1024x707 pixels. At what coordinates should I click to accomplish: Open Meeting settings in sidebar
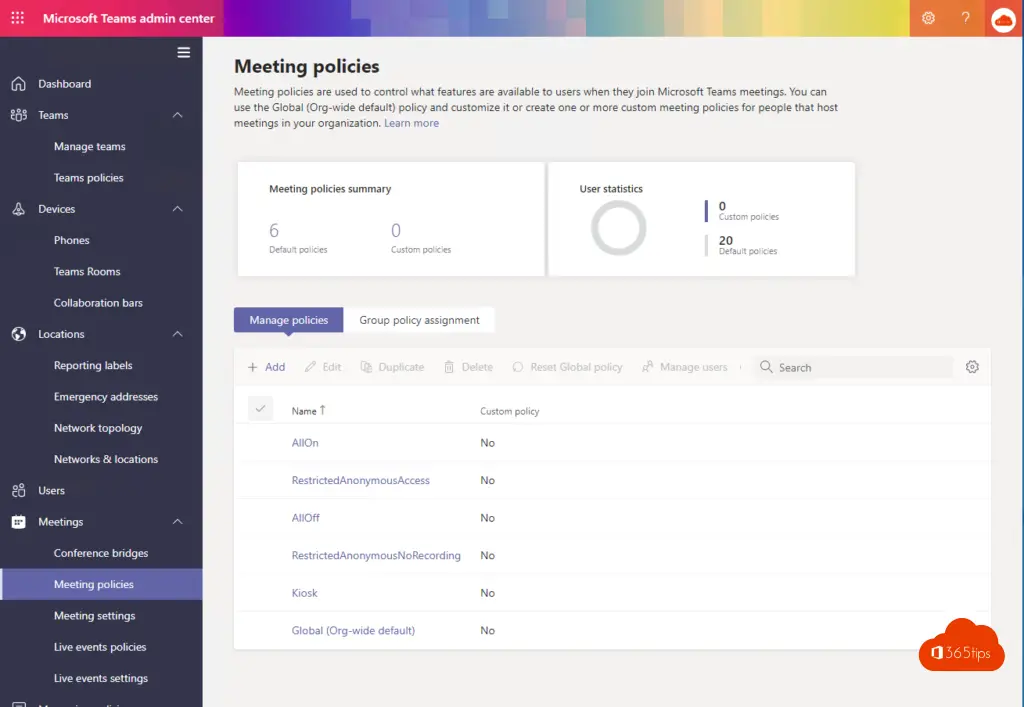[94, 616]
